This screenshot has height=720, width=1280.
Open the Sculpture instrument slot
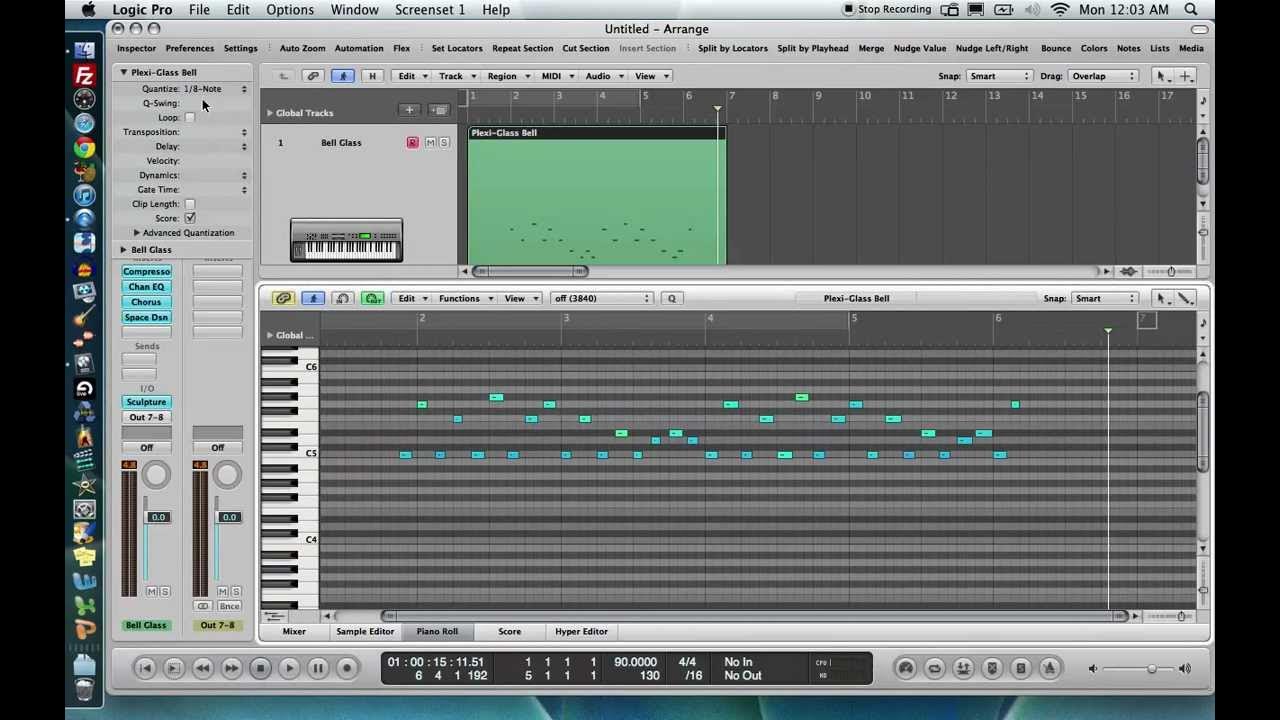(146, 402)
